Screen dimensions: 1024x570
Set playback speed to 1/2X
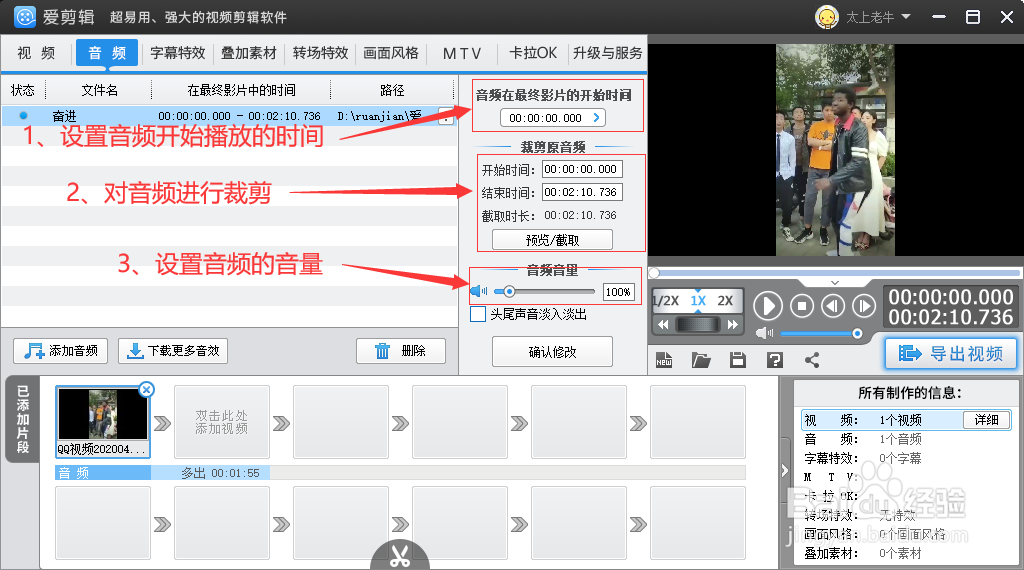click(x=665, y=301)
